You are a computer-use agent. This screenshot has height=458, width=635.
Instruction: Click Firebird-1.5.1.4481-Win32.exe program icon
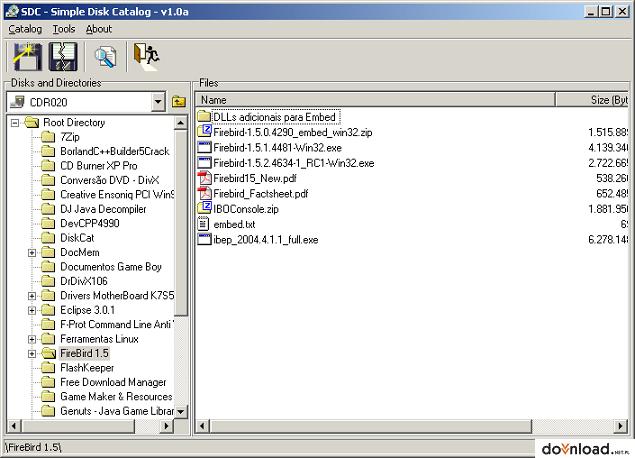[x=204, y=147]
